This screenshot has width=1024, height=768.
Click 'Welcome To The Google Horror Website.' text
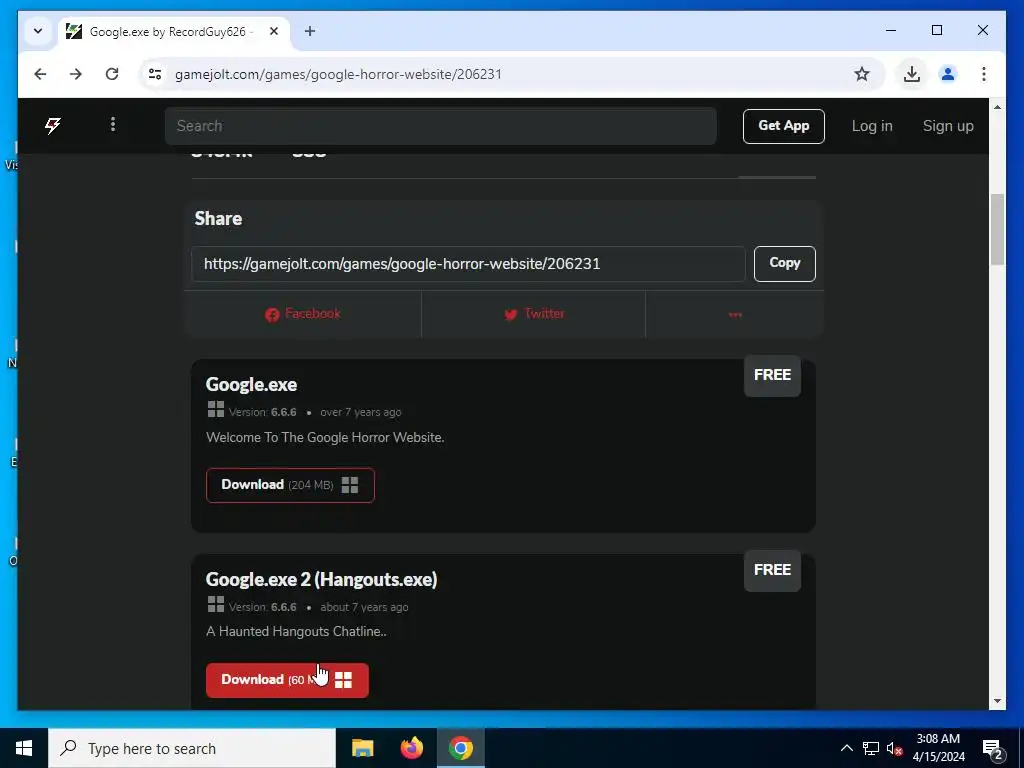tap(325, 438)
